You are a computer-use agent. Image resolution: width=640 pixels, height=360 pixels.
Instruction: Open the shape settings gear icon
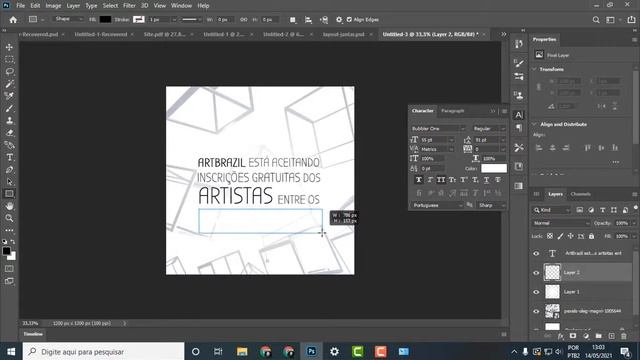(339, 20)
